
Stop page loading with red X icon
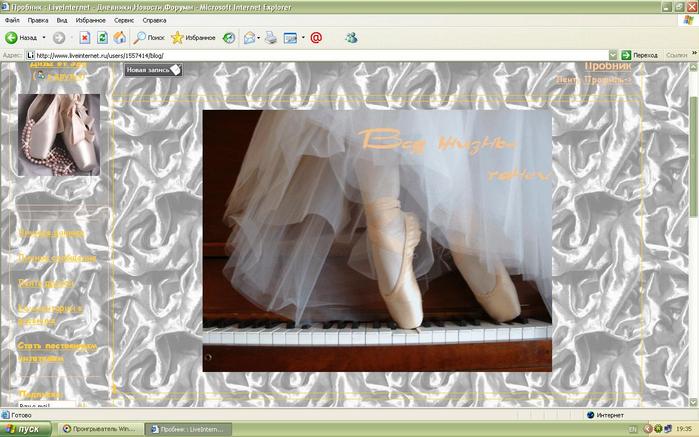coord(85,38)
